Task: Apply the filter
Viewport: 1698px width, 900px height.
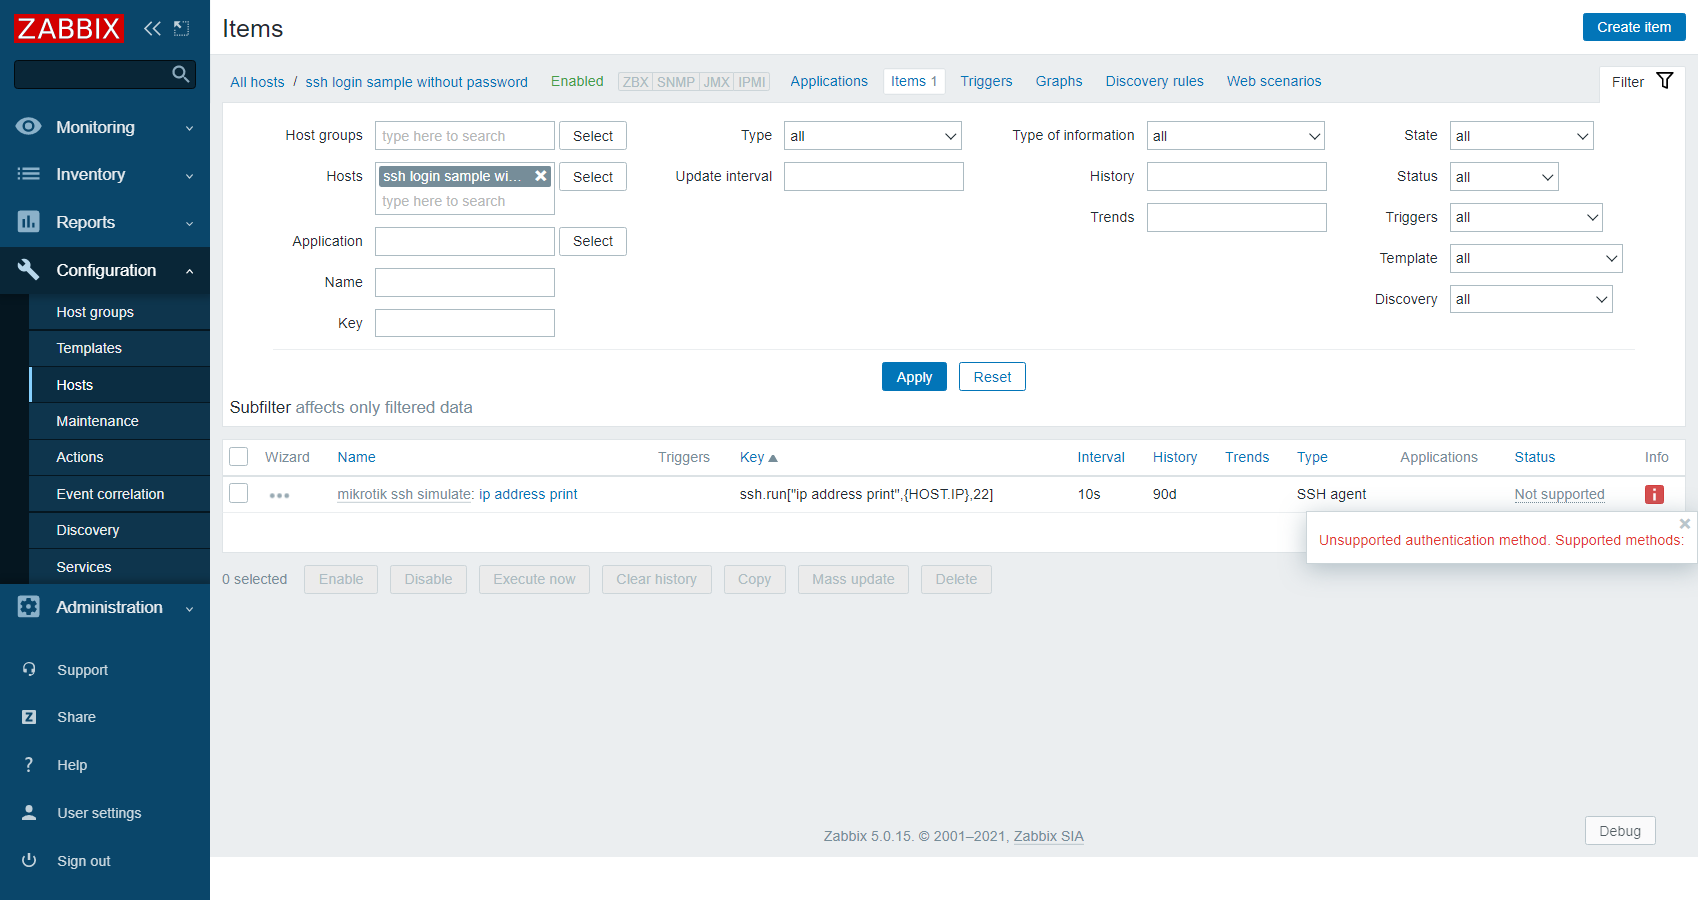Action: (914, 377)
